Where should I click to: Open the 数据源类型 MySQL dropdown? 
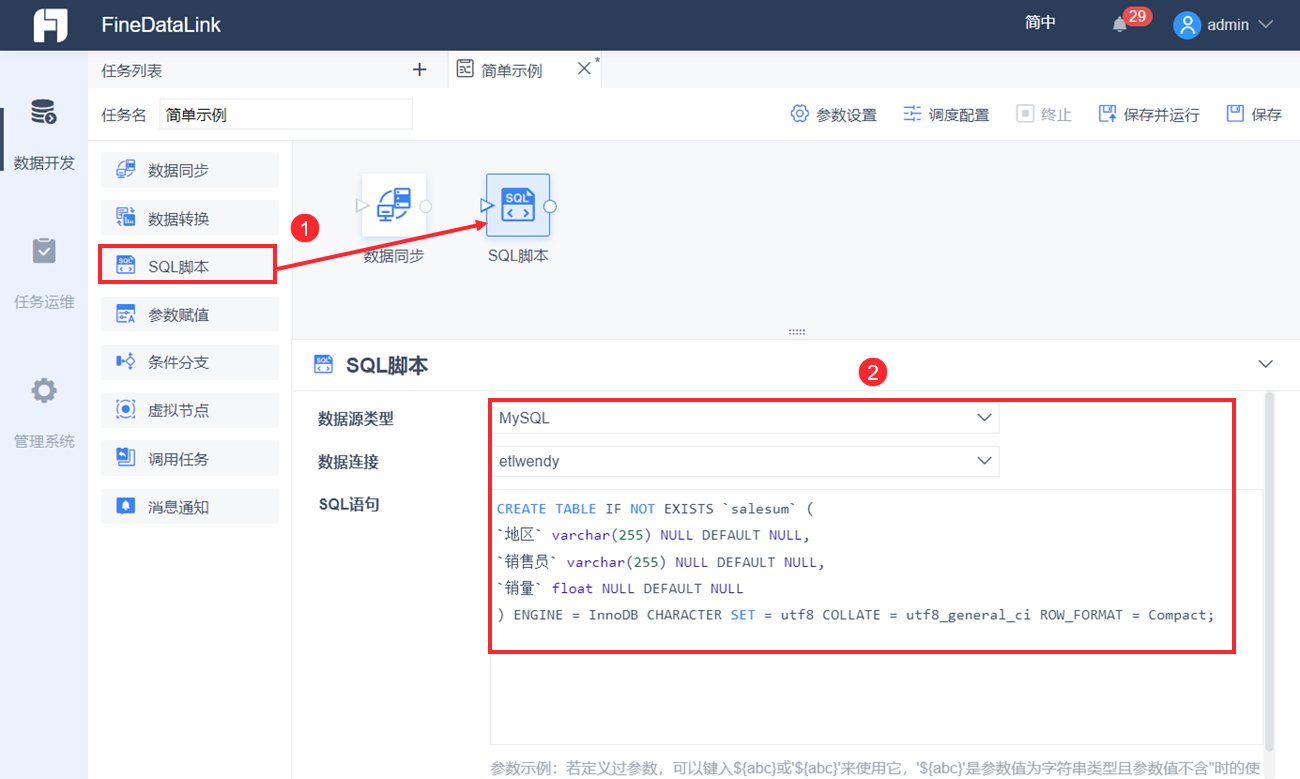(744, 418)
